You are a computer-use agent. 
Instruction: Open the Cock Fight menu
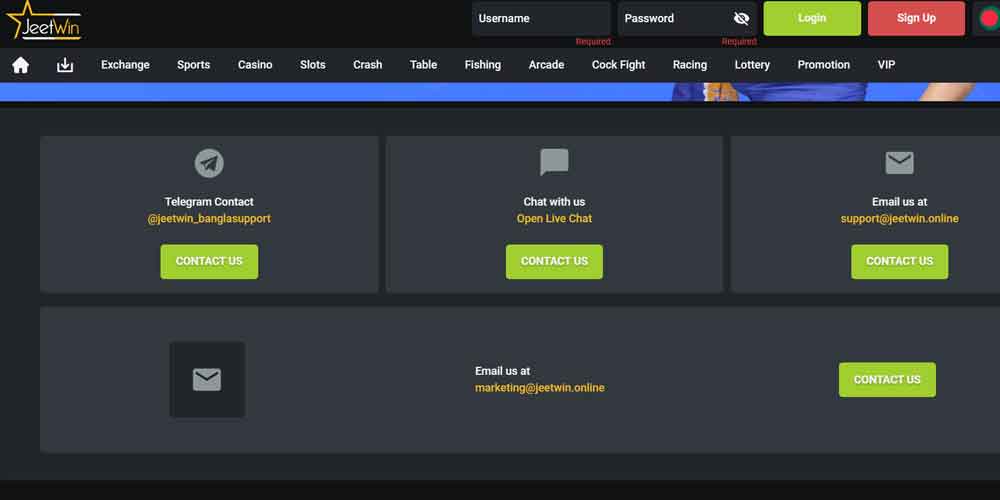coord(619,65)
